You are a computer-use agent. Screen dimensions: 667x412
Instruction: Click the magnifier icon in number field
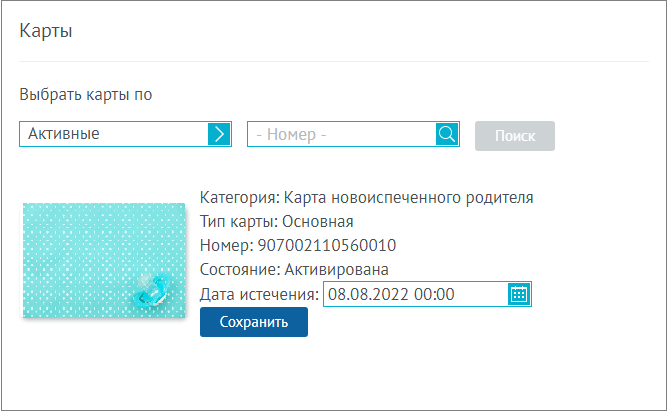pos(447,134)
